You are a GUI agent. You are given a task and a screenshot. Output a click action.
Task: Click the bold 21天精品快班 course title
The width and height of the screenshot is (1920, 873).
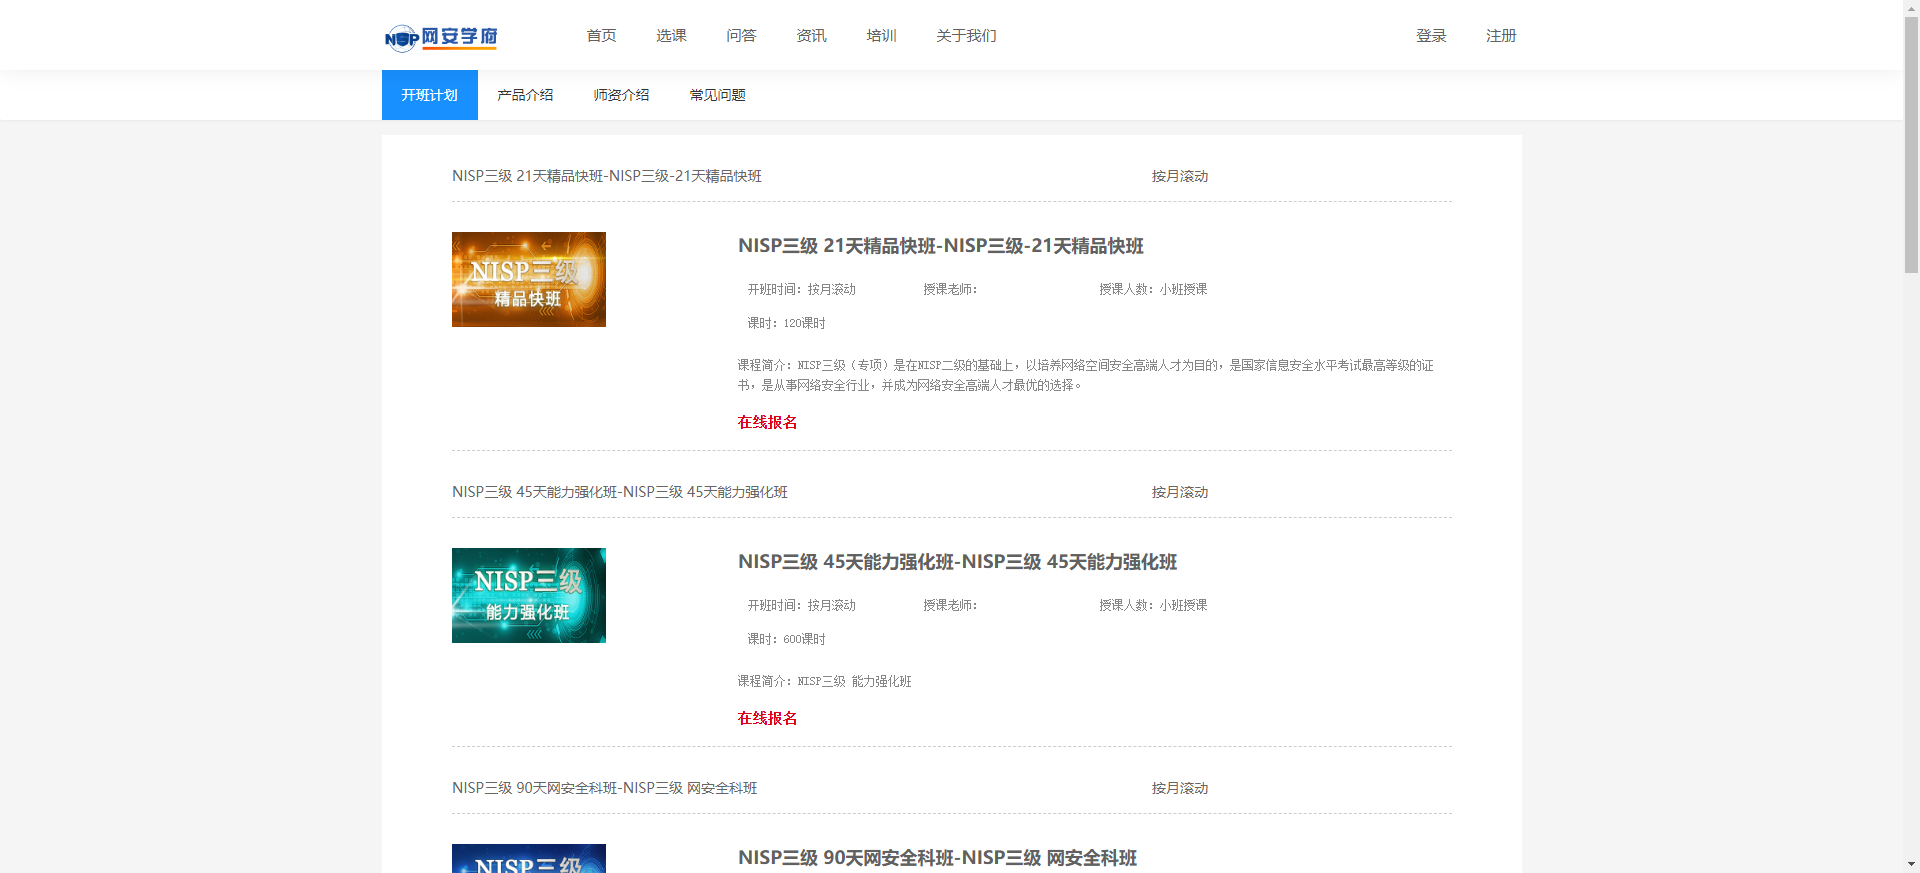click(x=941, y=246)
